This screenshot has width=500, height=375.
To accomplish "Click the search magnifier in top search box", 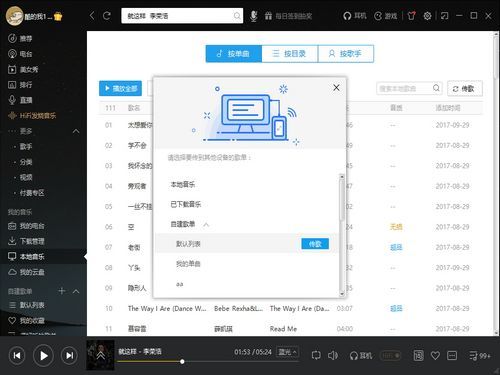I will pyautogui.click(x=237, y=16).
